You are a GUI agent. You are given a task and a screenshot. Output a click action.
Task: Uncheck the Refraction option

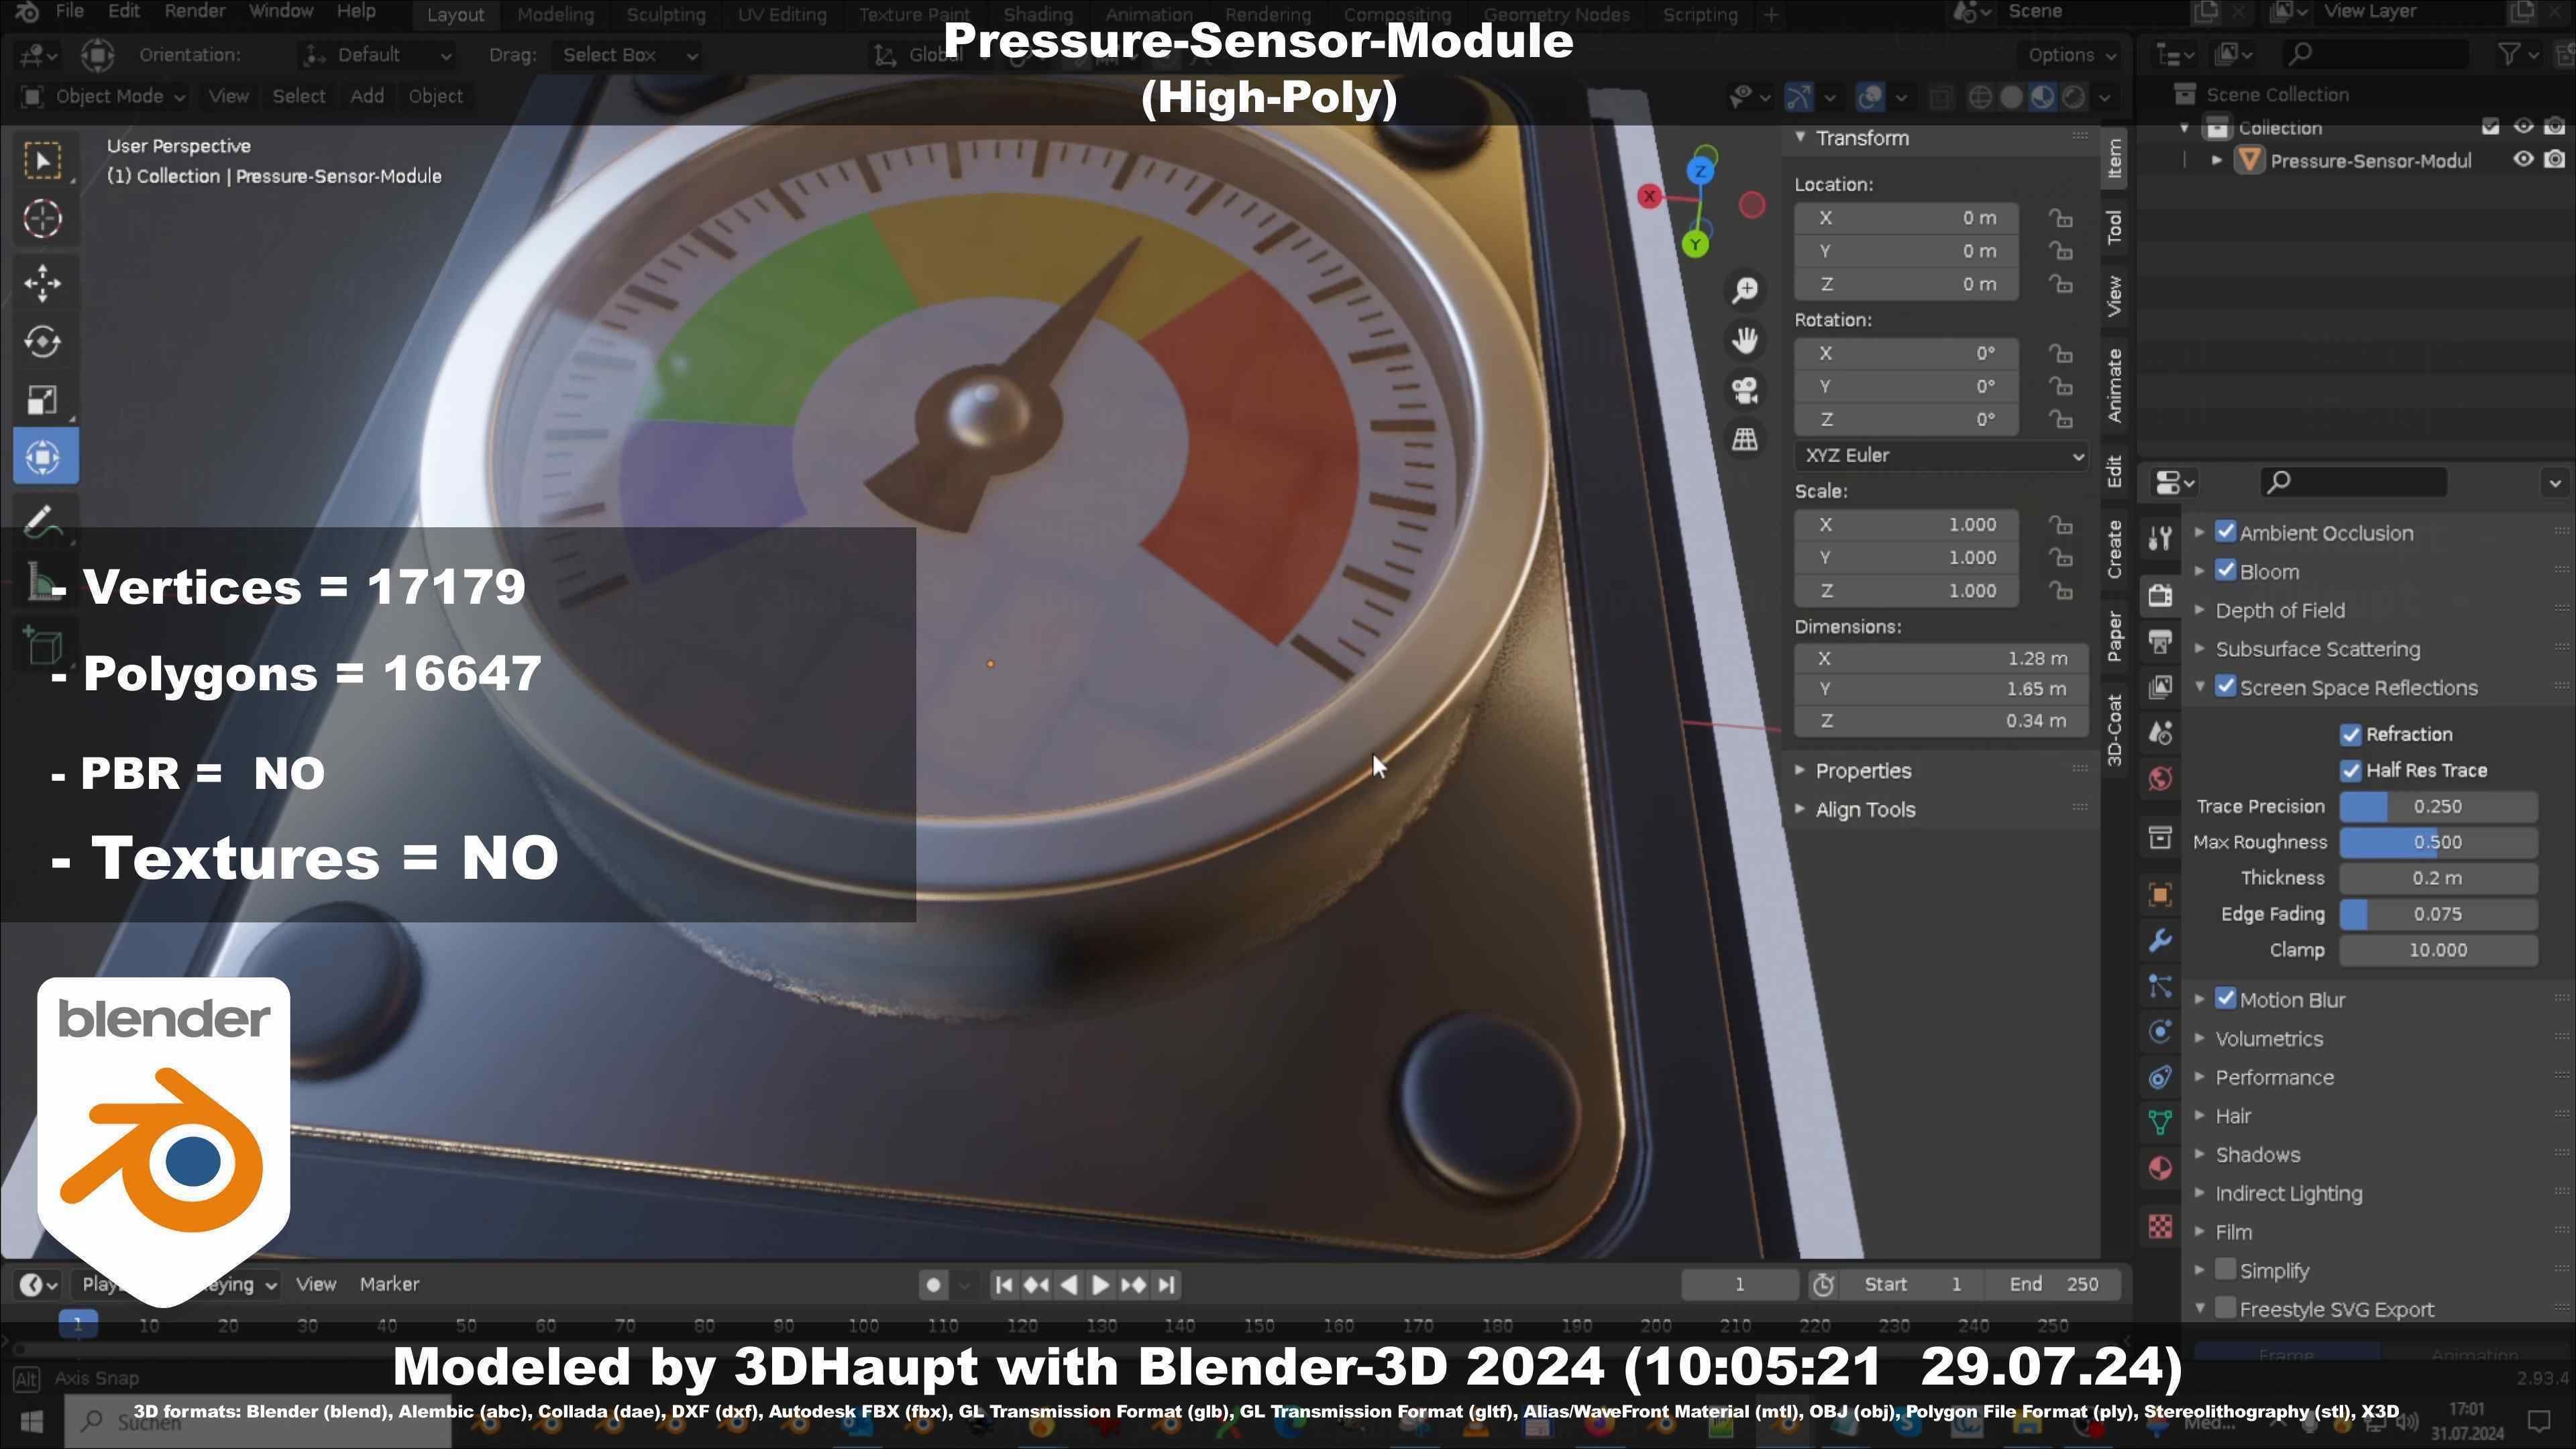click(x=2351, y=735)
